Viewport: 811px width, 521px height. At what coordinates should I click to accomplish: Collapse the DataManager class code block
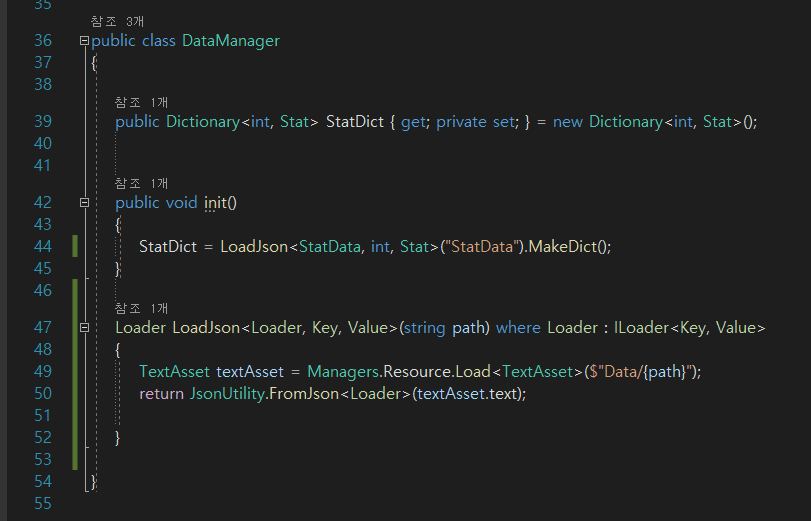[84, 41]
